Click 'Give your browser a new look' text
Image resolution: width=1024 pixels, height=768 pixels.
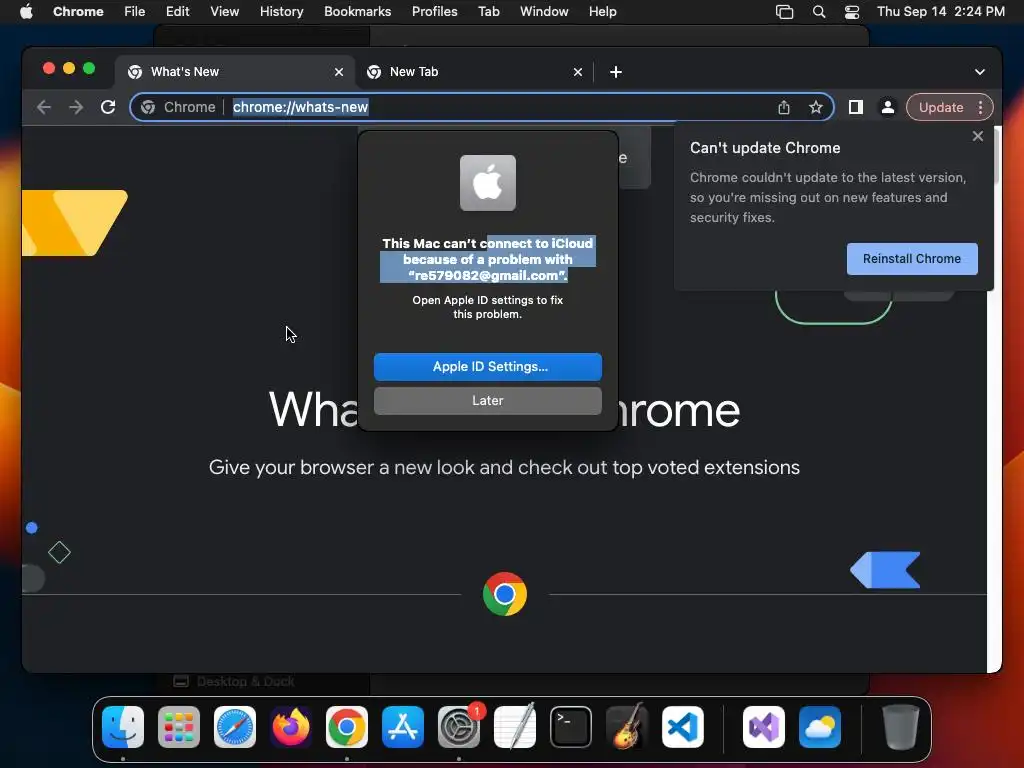pyautogui.click(x=504, y=468)
